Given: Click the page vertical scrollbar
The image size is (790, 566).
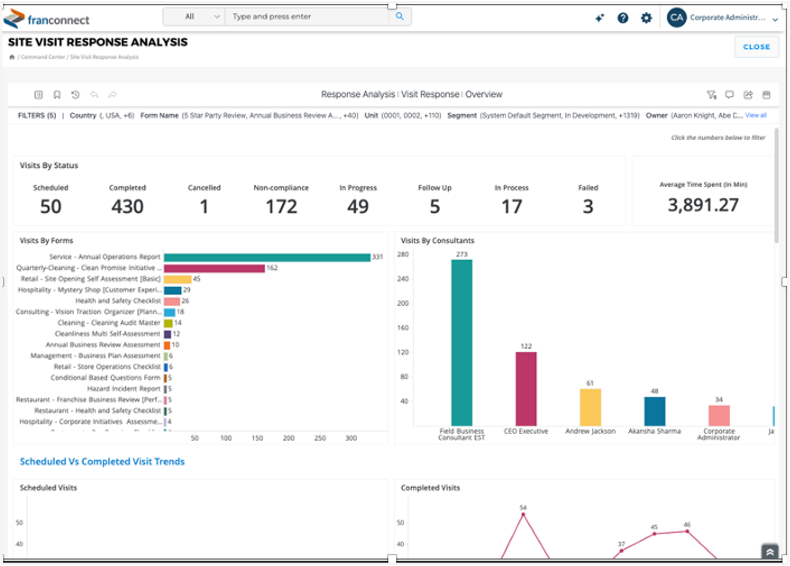Looking at the screenshot, I should [777, 186].
